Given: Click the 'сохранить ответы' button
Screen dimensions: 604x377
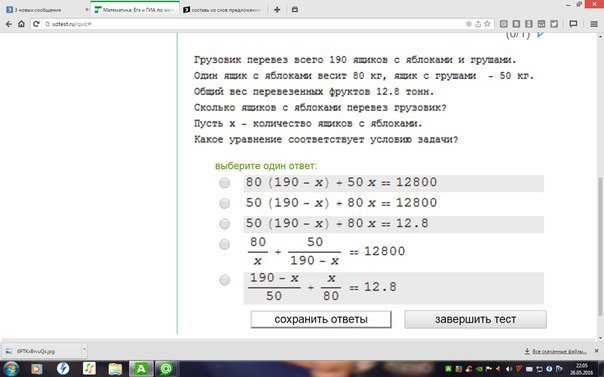Looking at the screenshot, I should (x=321, y=319).
